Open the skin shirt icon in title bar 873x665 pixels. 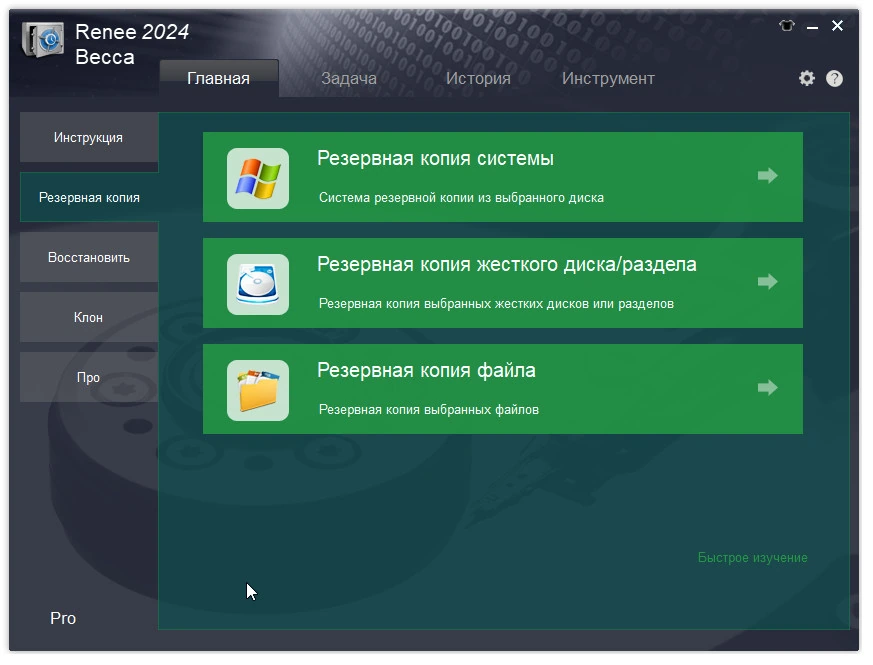coord(787,26)
